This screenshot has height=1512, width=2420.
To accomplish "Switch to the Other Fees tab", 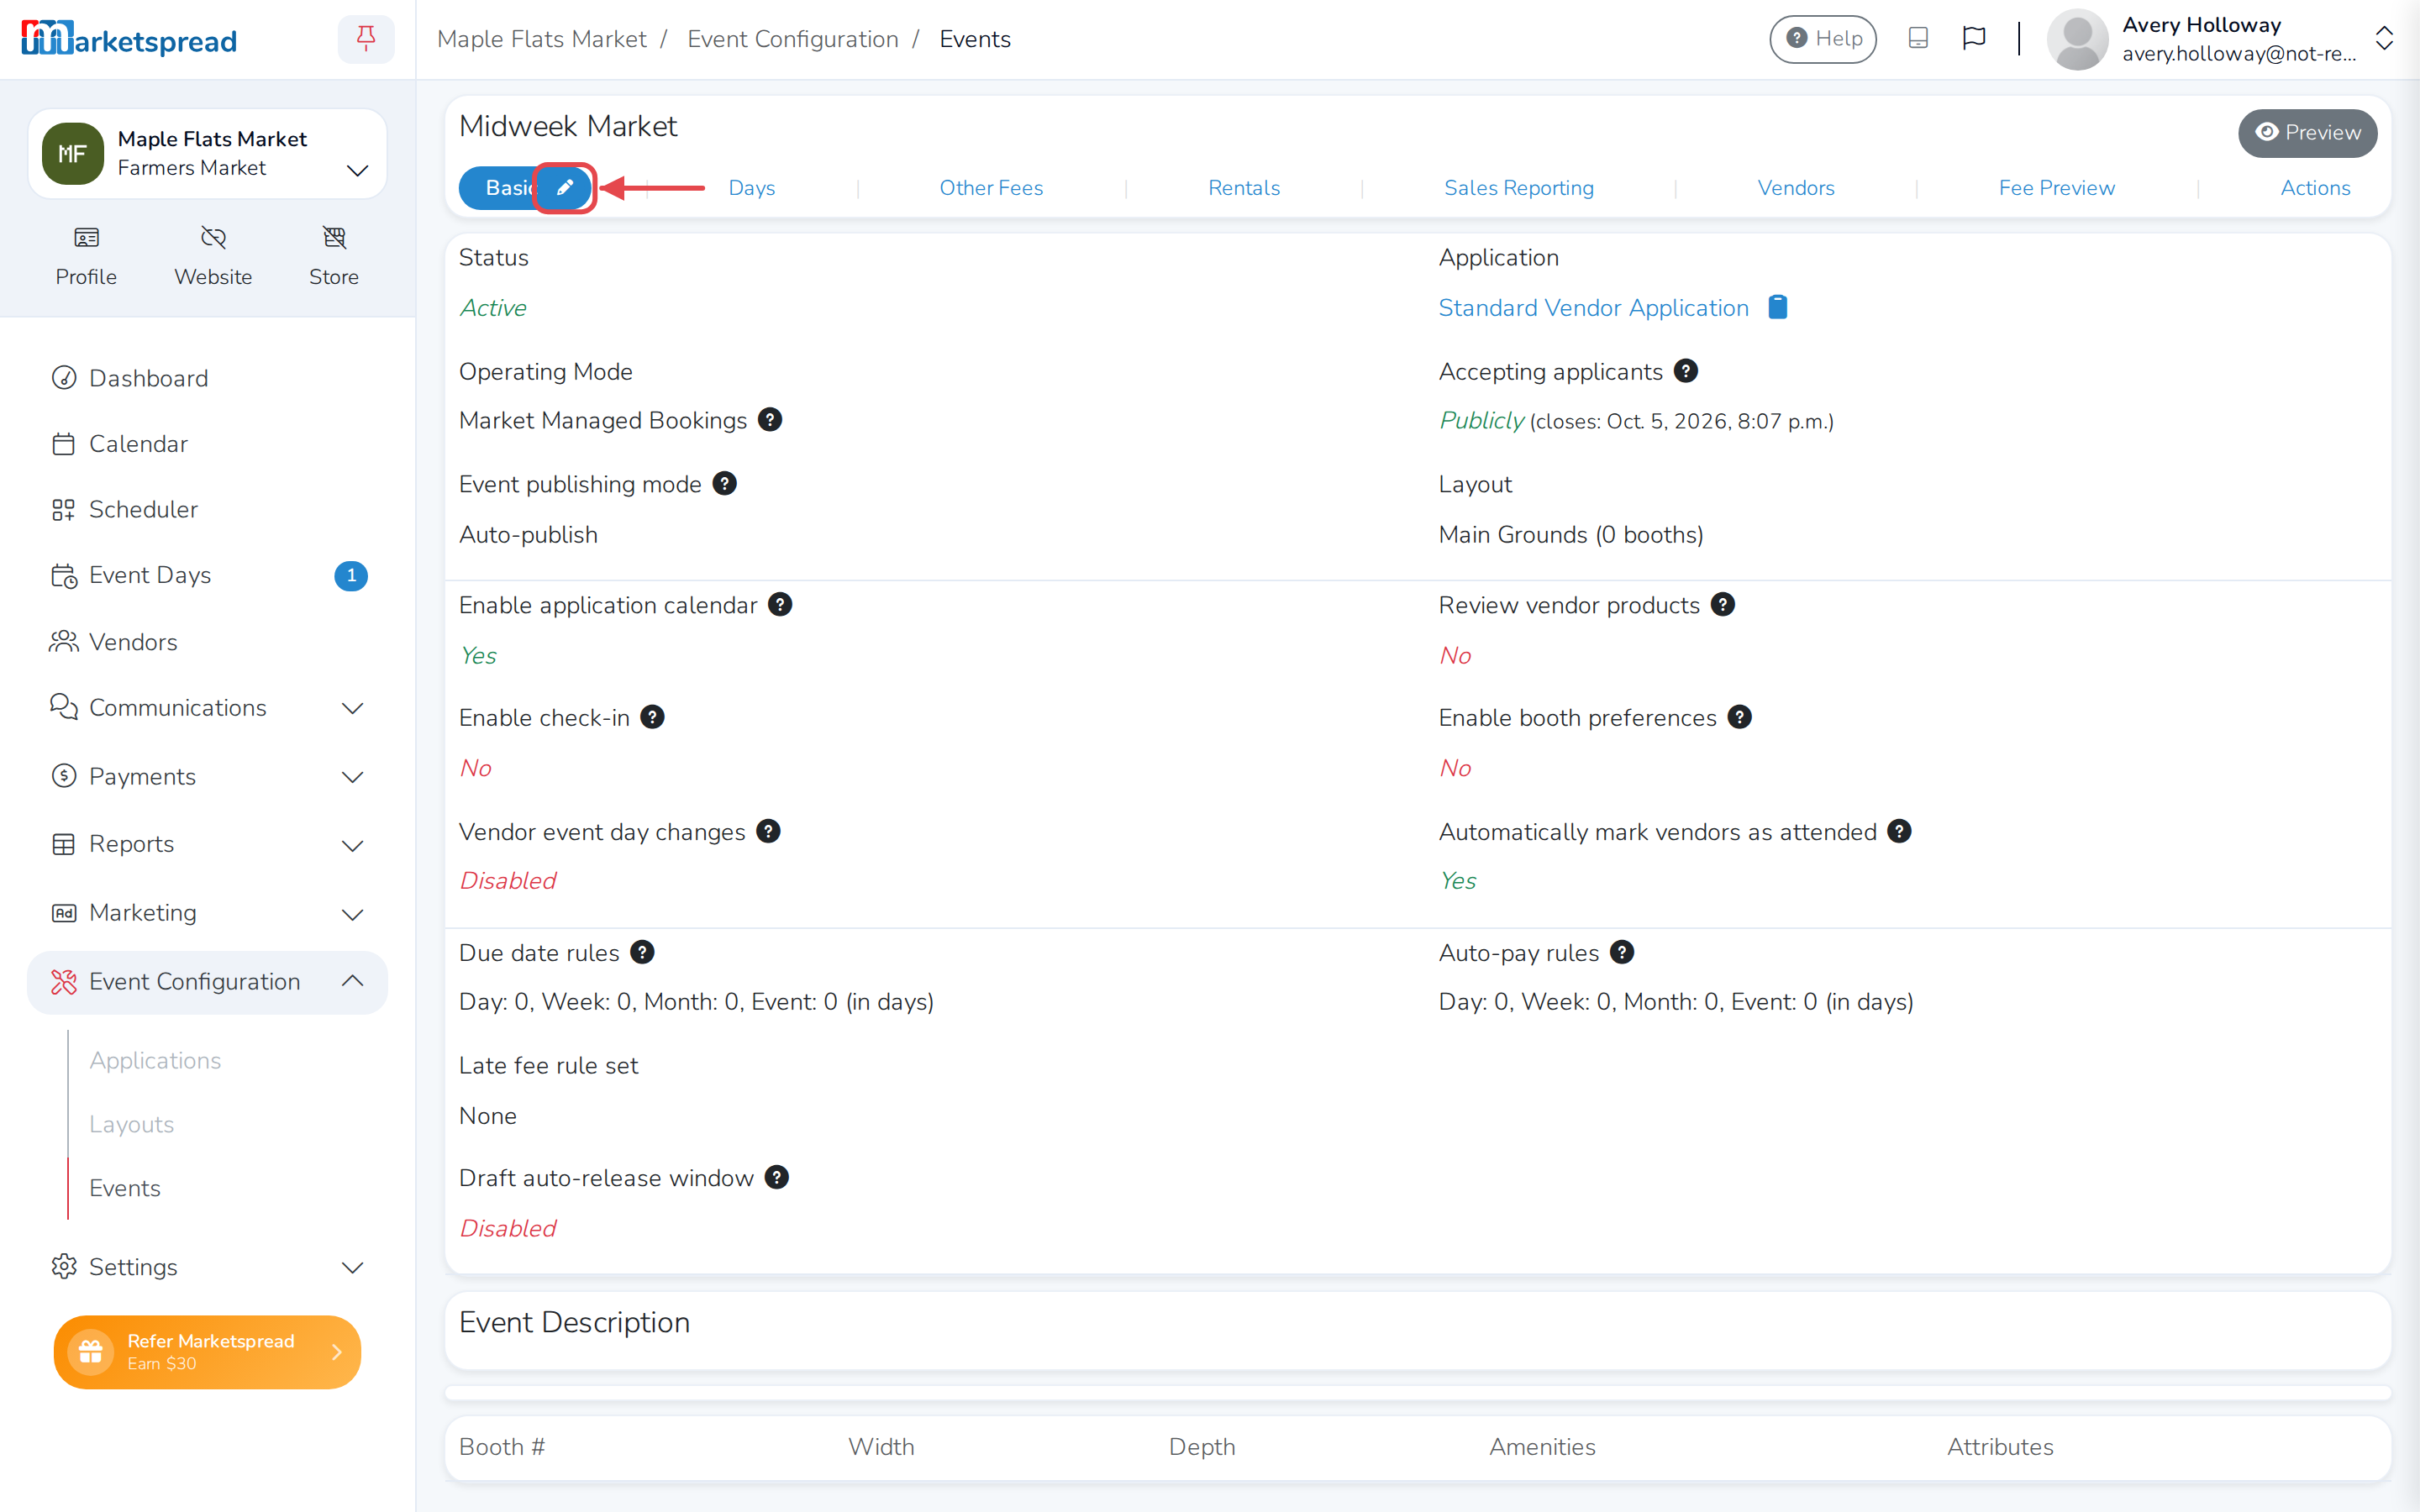I will coord(991,188).
